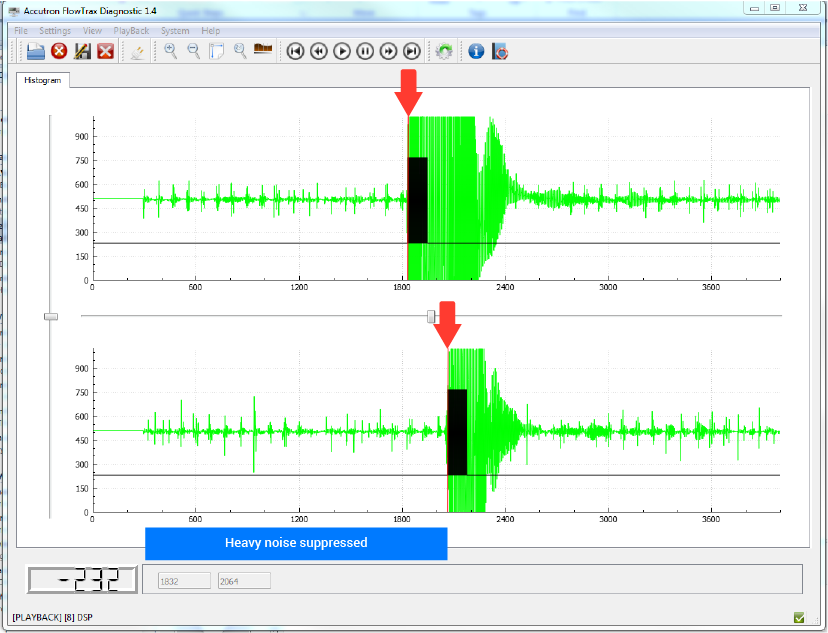The height and width of the screenshot is (633, 828).
Task: Open the PlayBack menu
Action: [131, 31]
